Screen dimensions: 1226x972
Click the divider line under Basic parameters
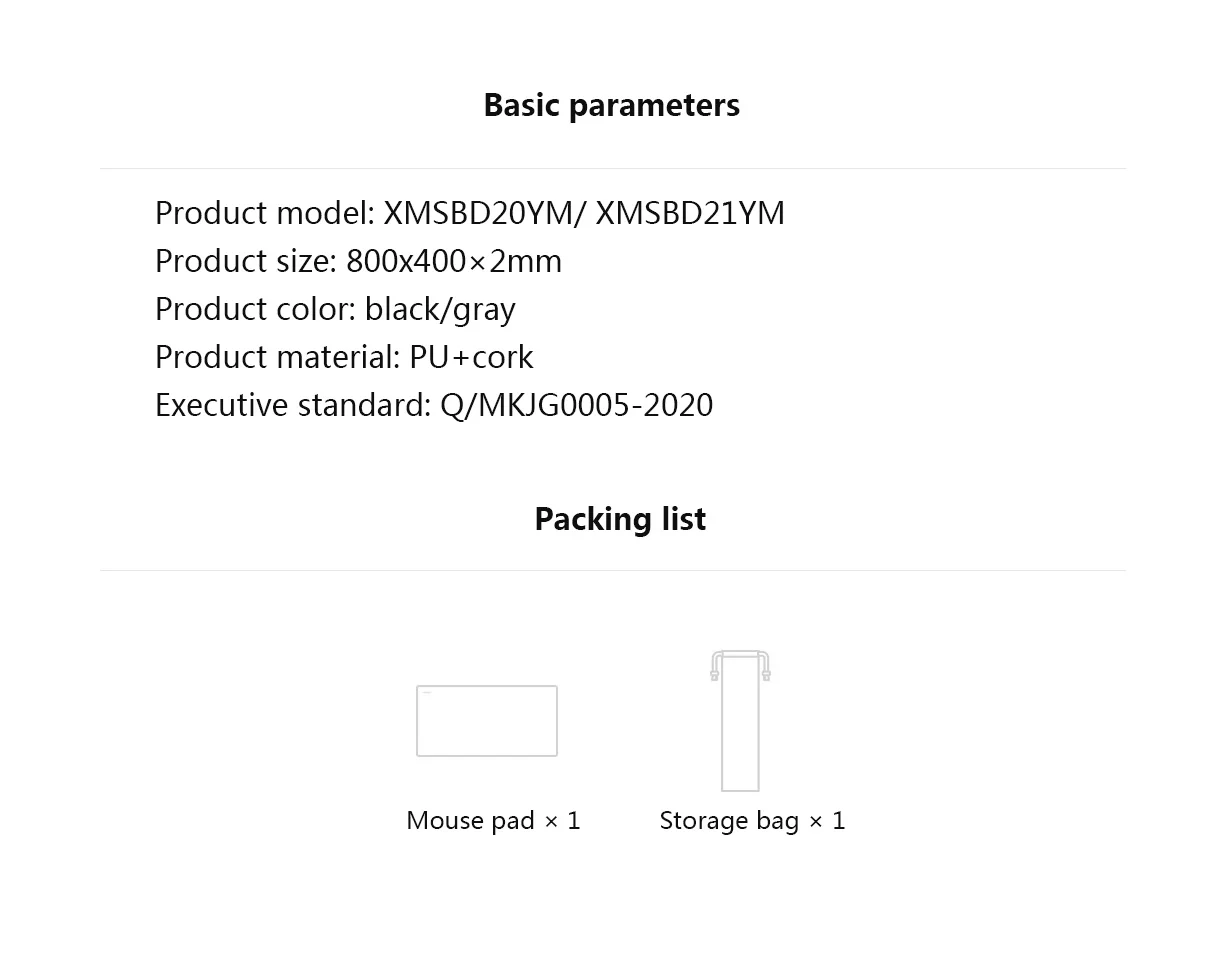[612, 168]
